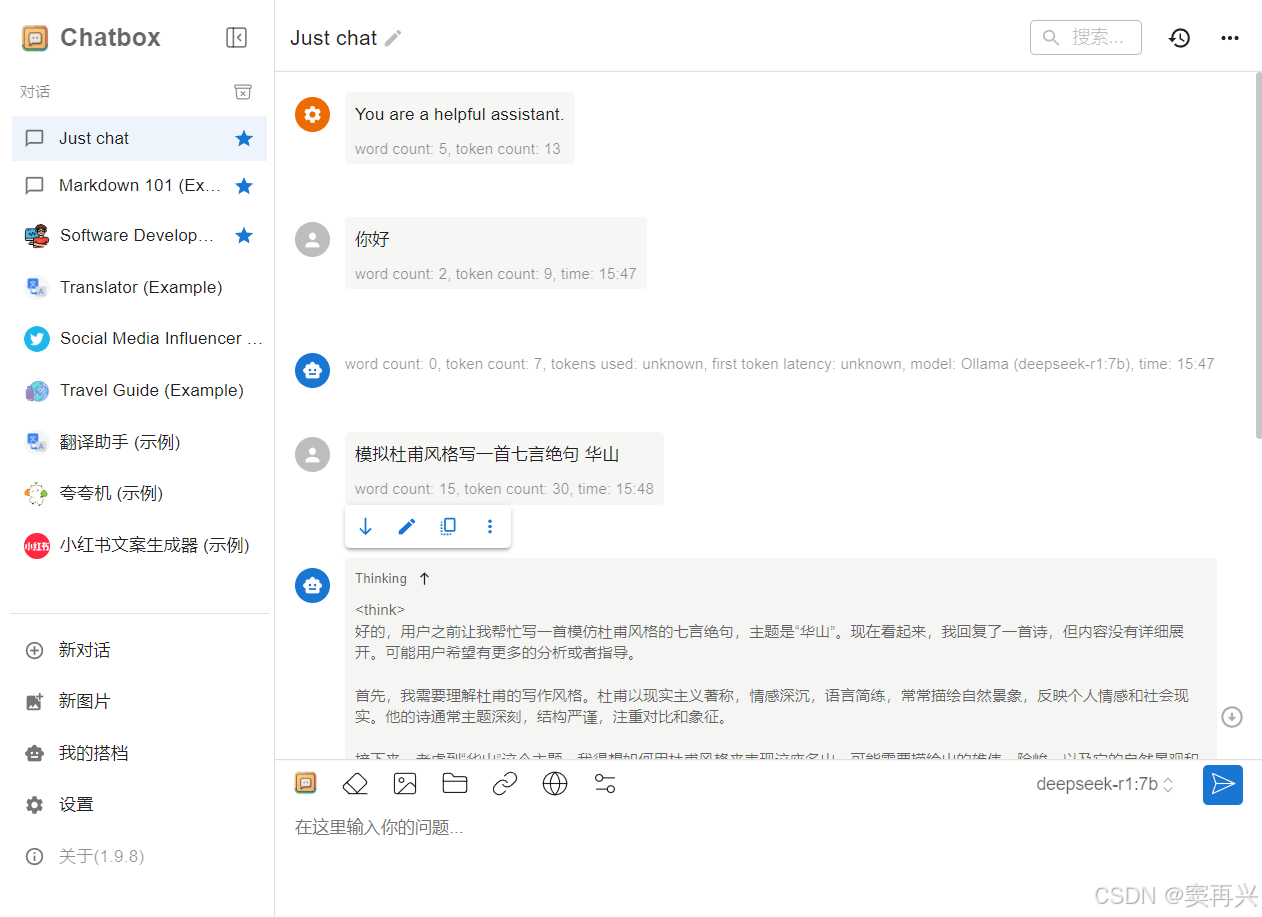Click the down arrow in the message action toolbar
Screen dimensions: 1262x917
pos(365,527)
